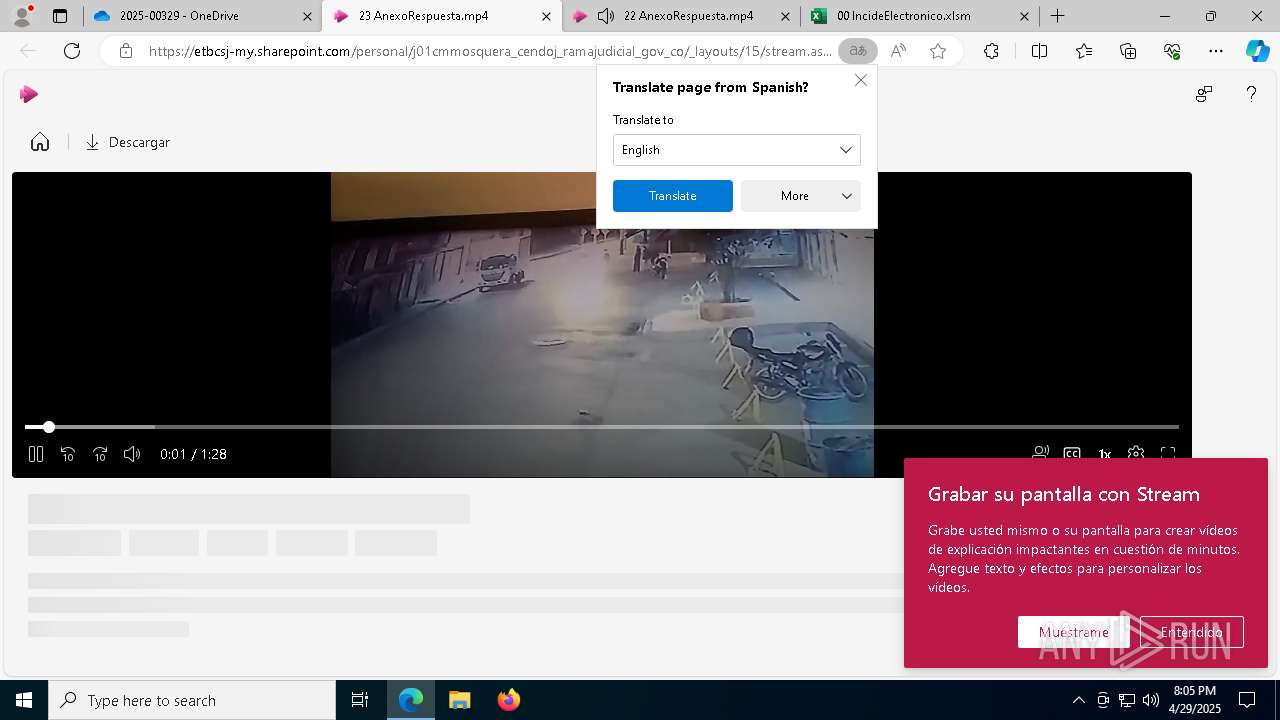The width and height of the screenshot is (1280, 720).
Task: Refresh the current page
Action: pyautogui.click(x=72, y=51)
